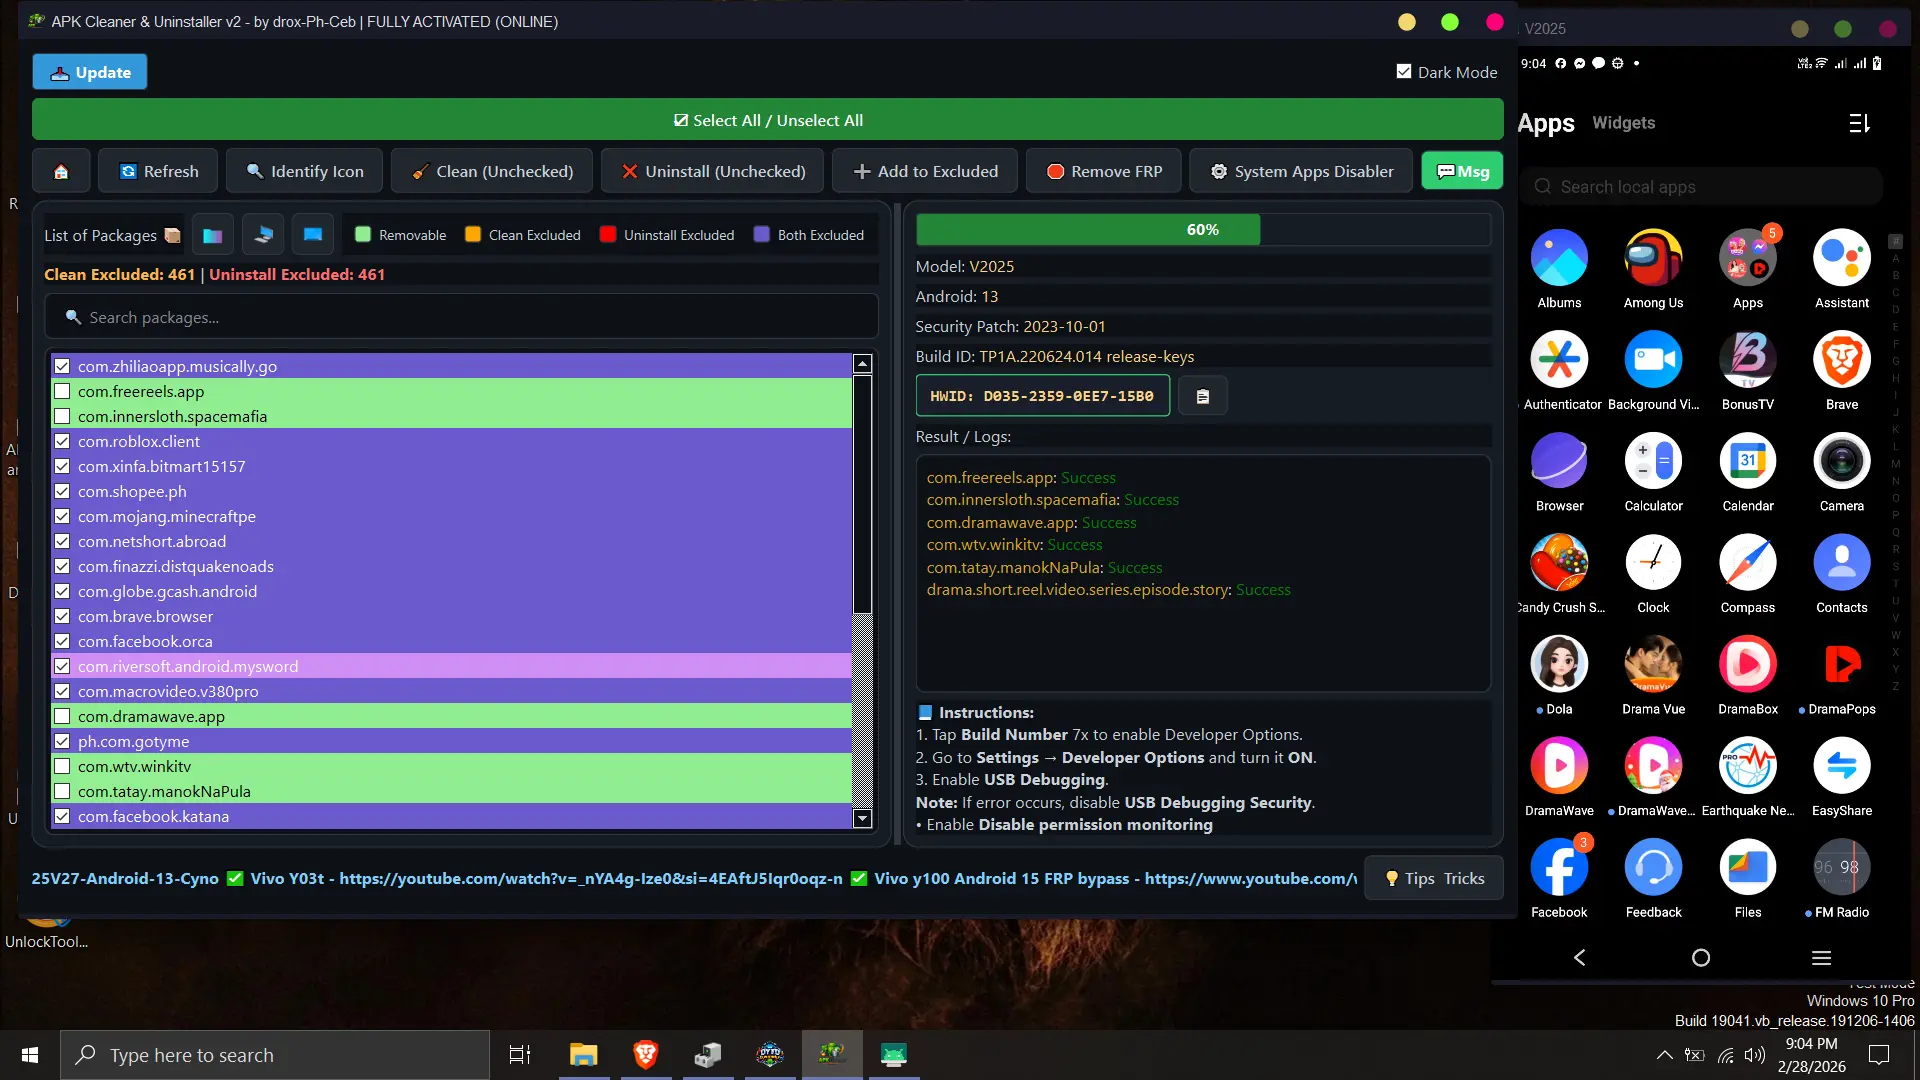This screenshot has width=1920, height=1080.
Task: Check com.dramawave.app checkbox
Action: (62, 716)
